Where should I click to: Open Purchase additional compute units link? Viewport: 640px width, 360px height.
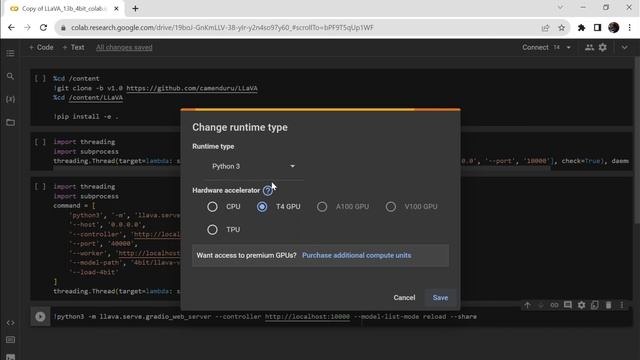(x=356, y=256)
